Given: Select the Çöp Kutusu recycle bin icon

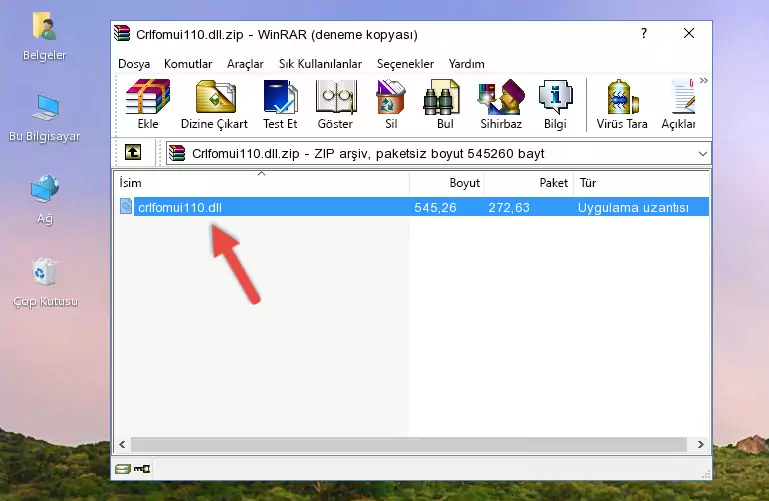Looking at the screenshot, I should point(45,272).
